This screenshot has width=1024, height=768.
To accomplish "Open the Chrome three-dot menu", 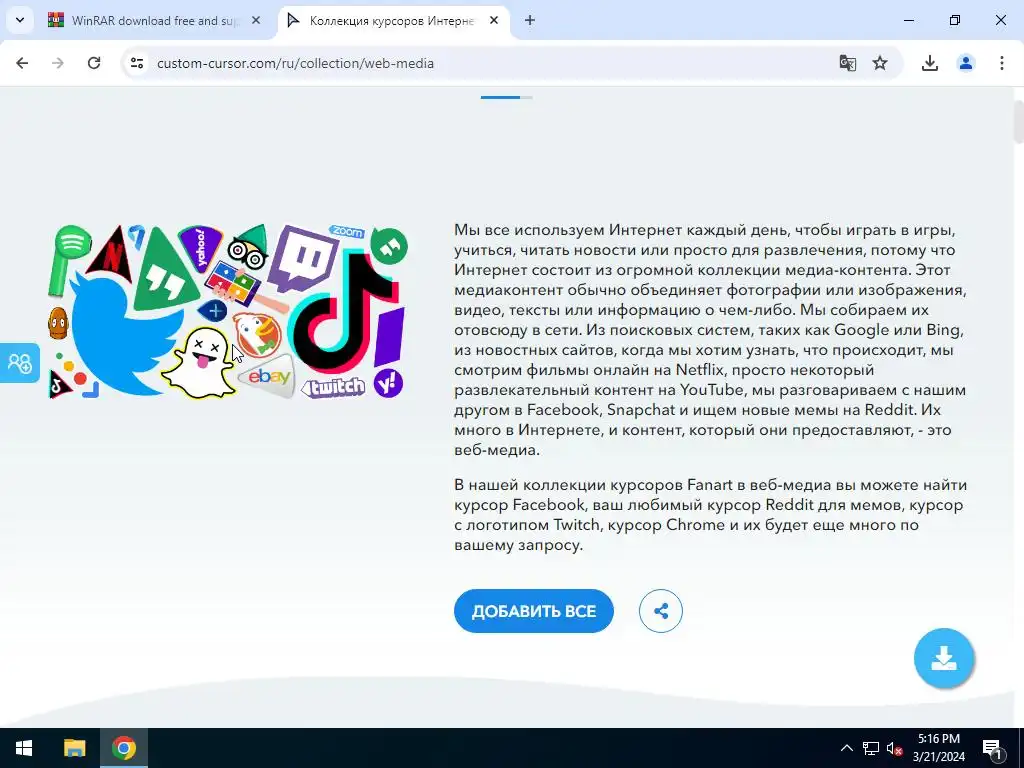I will point(1002,63).
